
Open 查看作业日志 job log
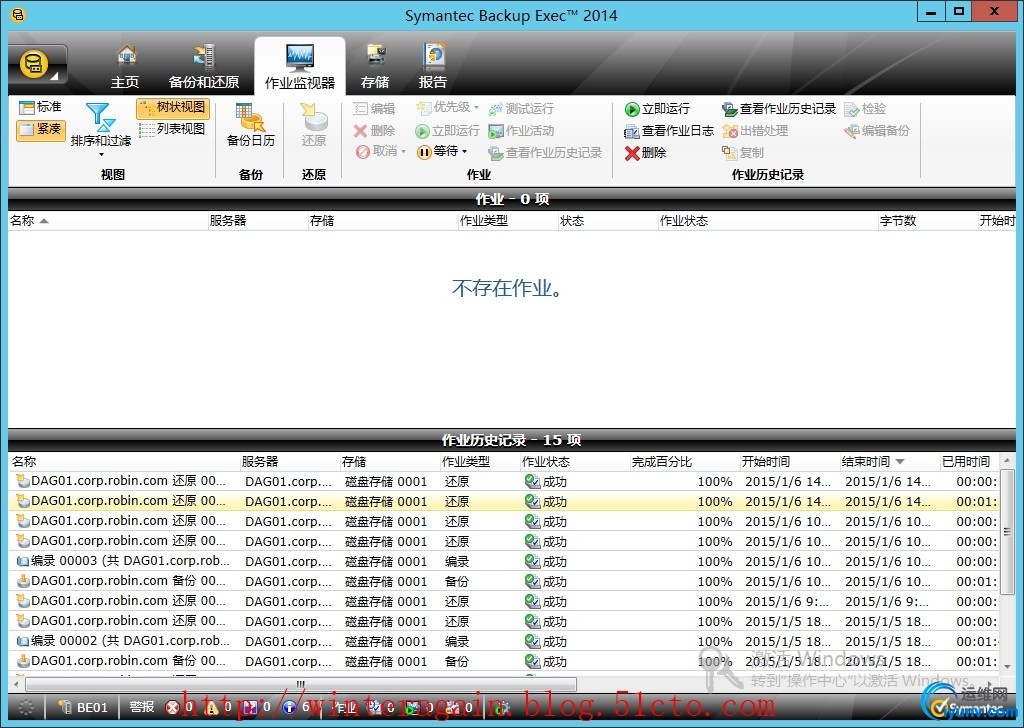tap(669, 131)
